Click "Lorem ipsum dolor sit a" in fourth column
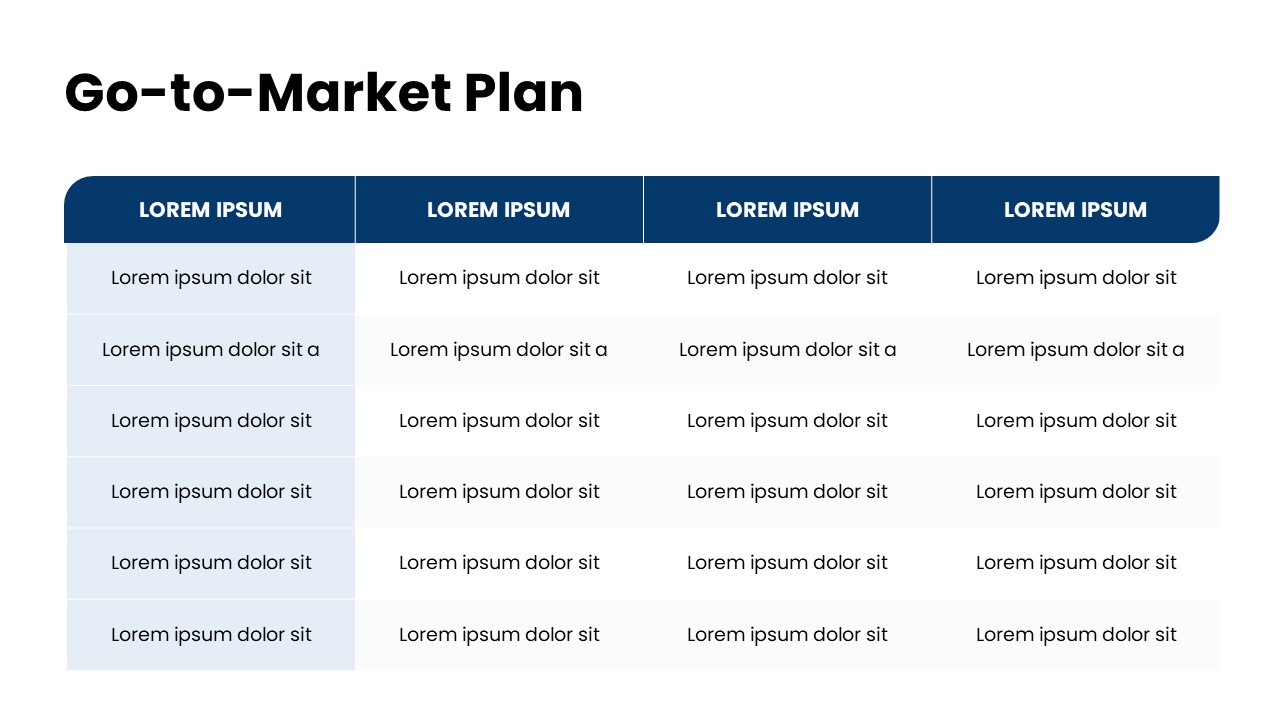The image size is (1280, 720). 1076,350
